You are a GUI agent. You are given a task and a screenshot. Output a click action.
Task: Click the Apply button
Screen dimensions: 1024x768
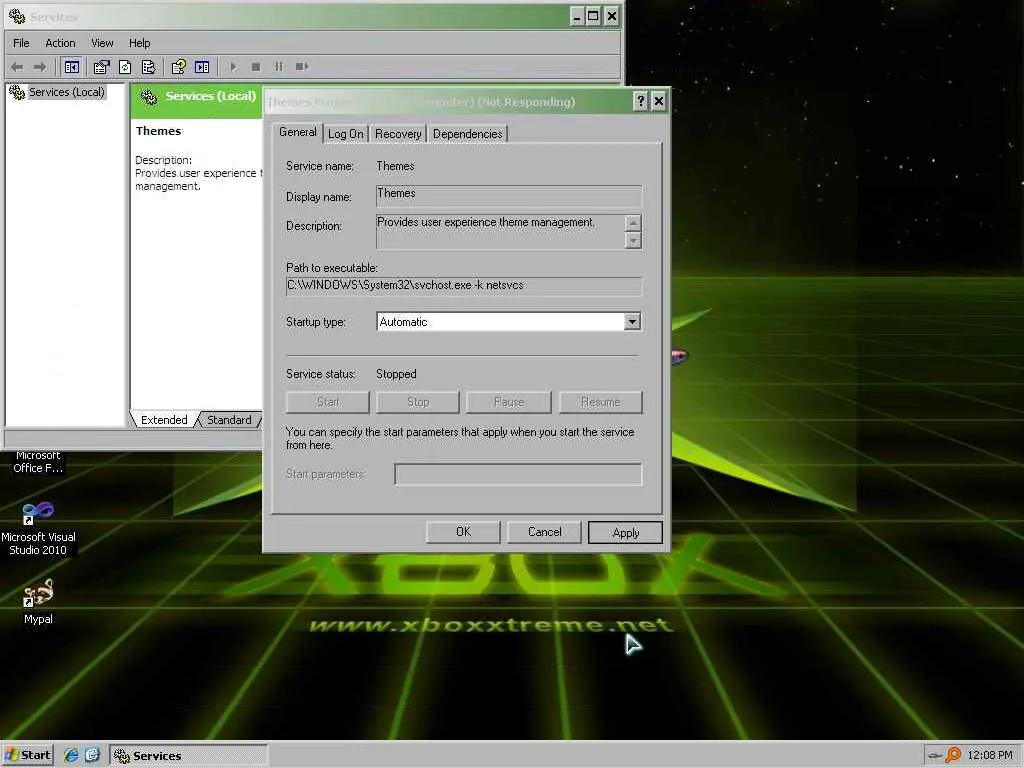coord(625,533)
